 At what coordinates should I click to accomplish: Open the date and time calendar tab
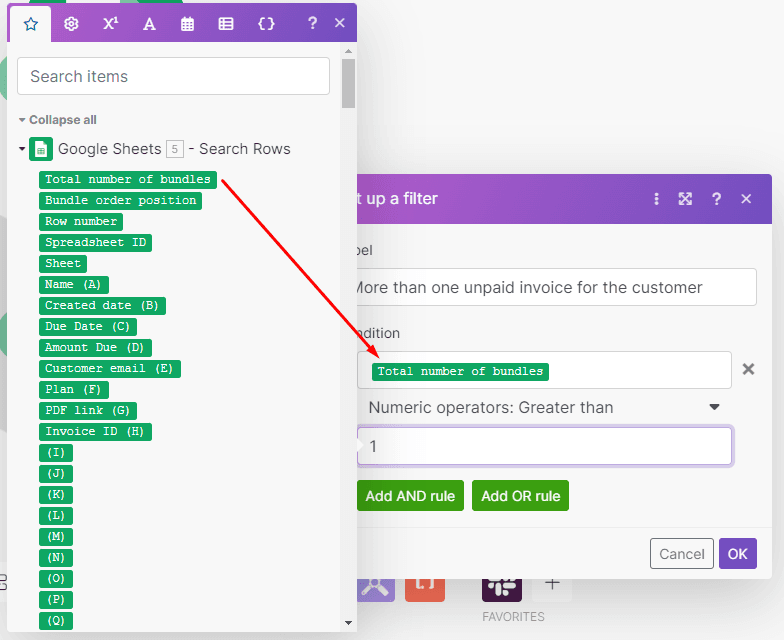[187, 24]
